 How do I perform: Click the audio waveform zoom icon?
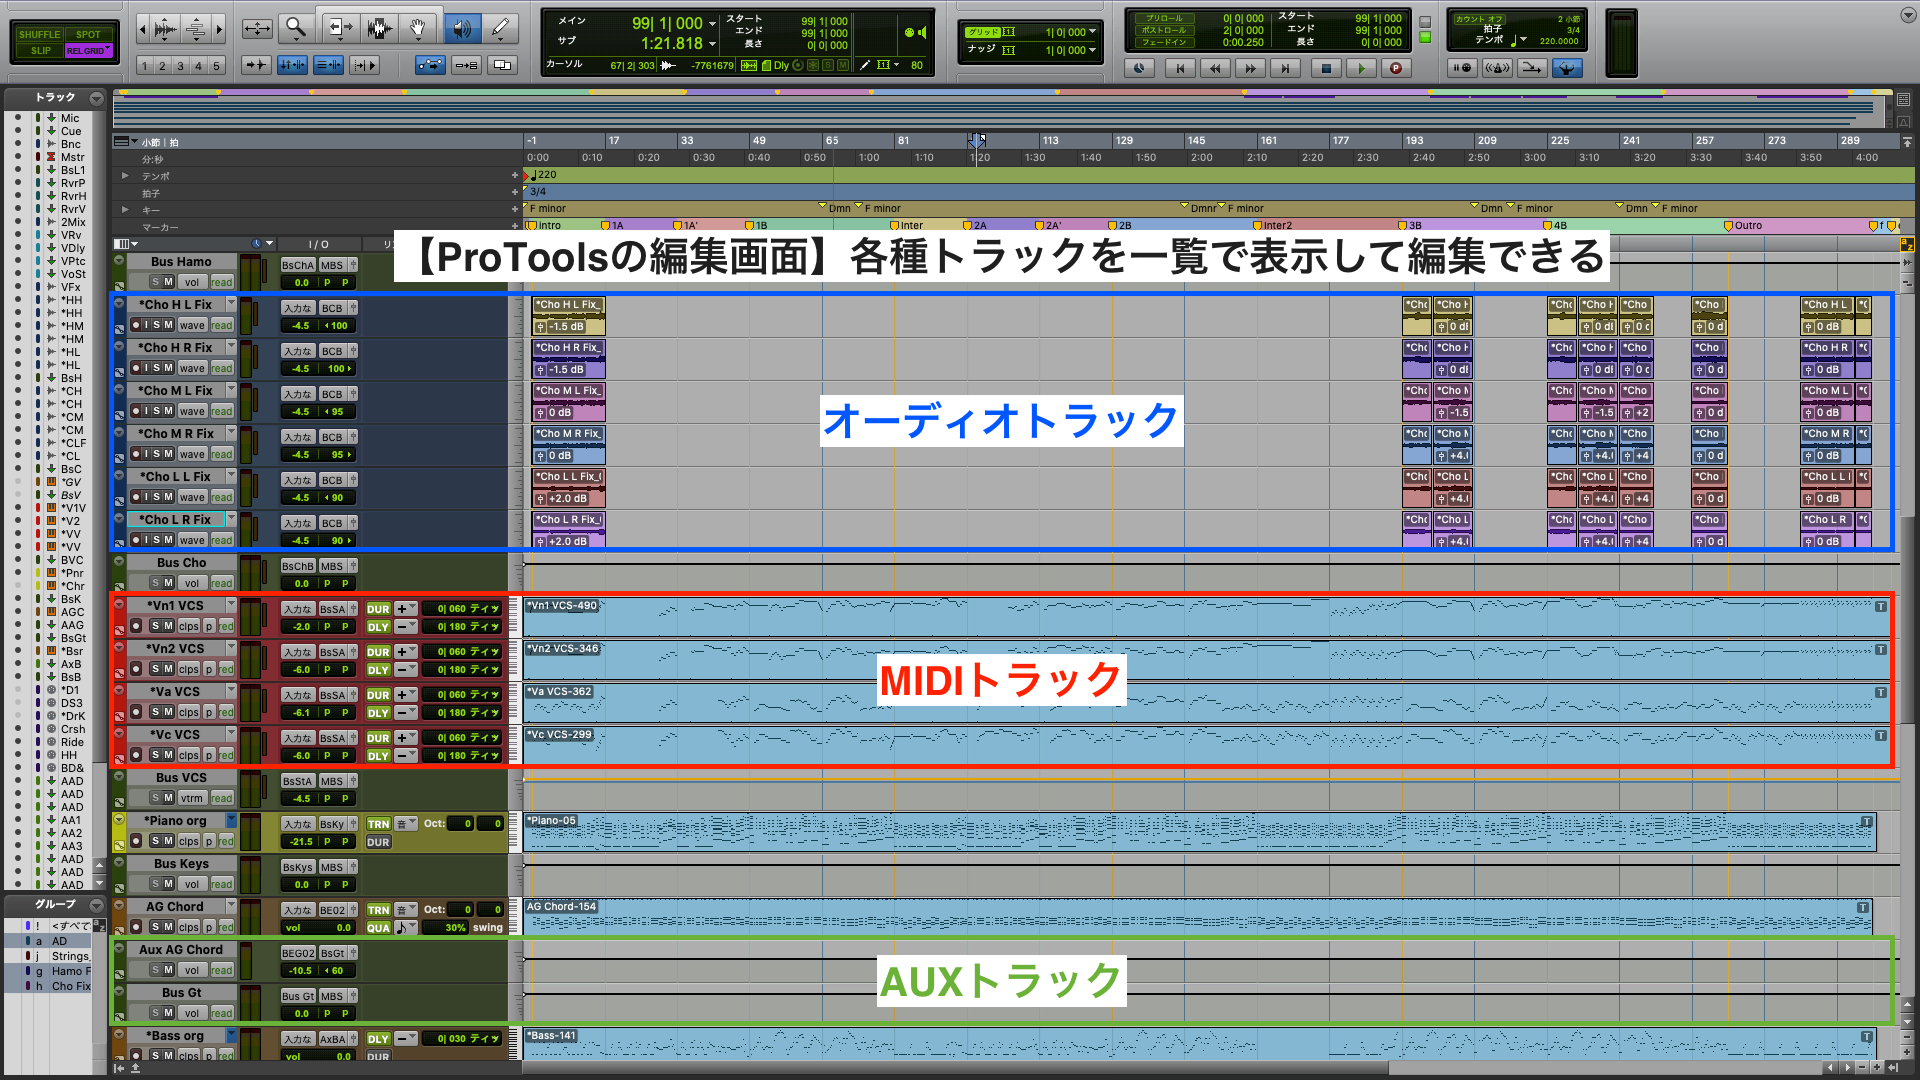166,28
